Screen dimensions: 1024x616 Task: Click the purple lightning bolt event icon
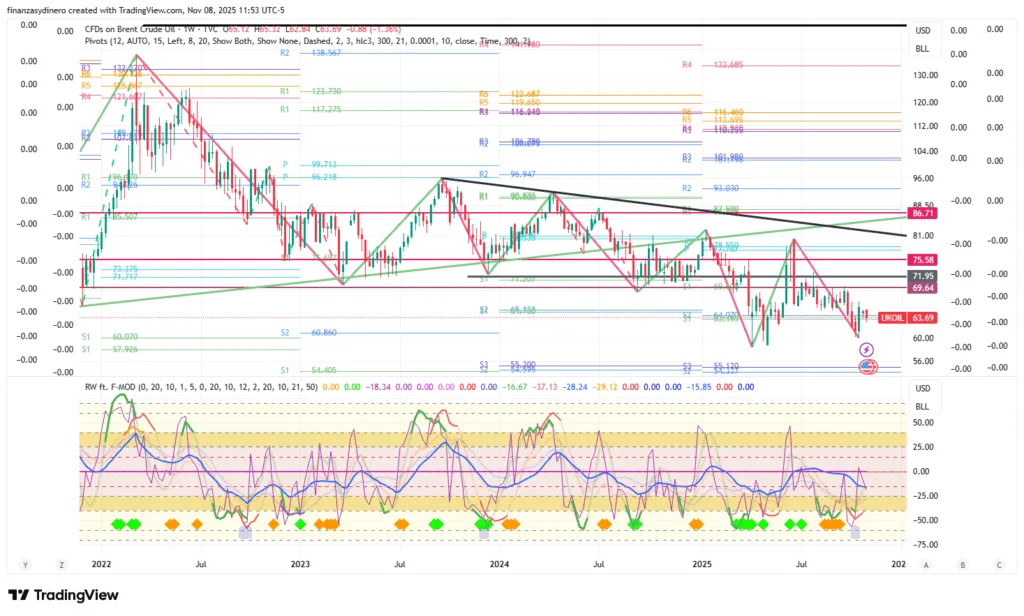tap(867, 349)
